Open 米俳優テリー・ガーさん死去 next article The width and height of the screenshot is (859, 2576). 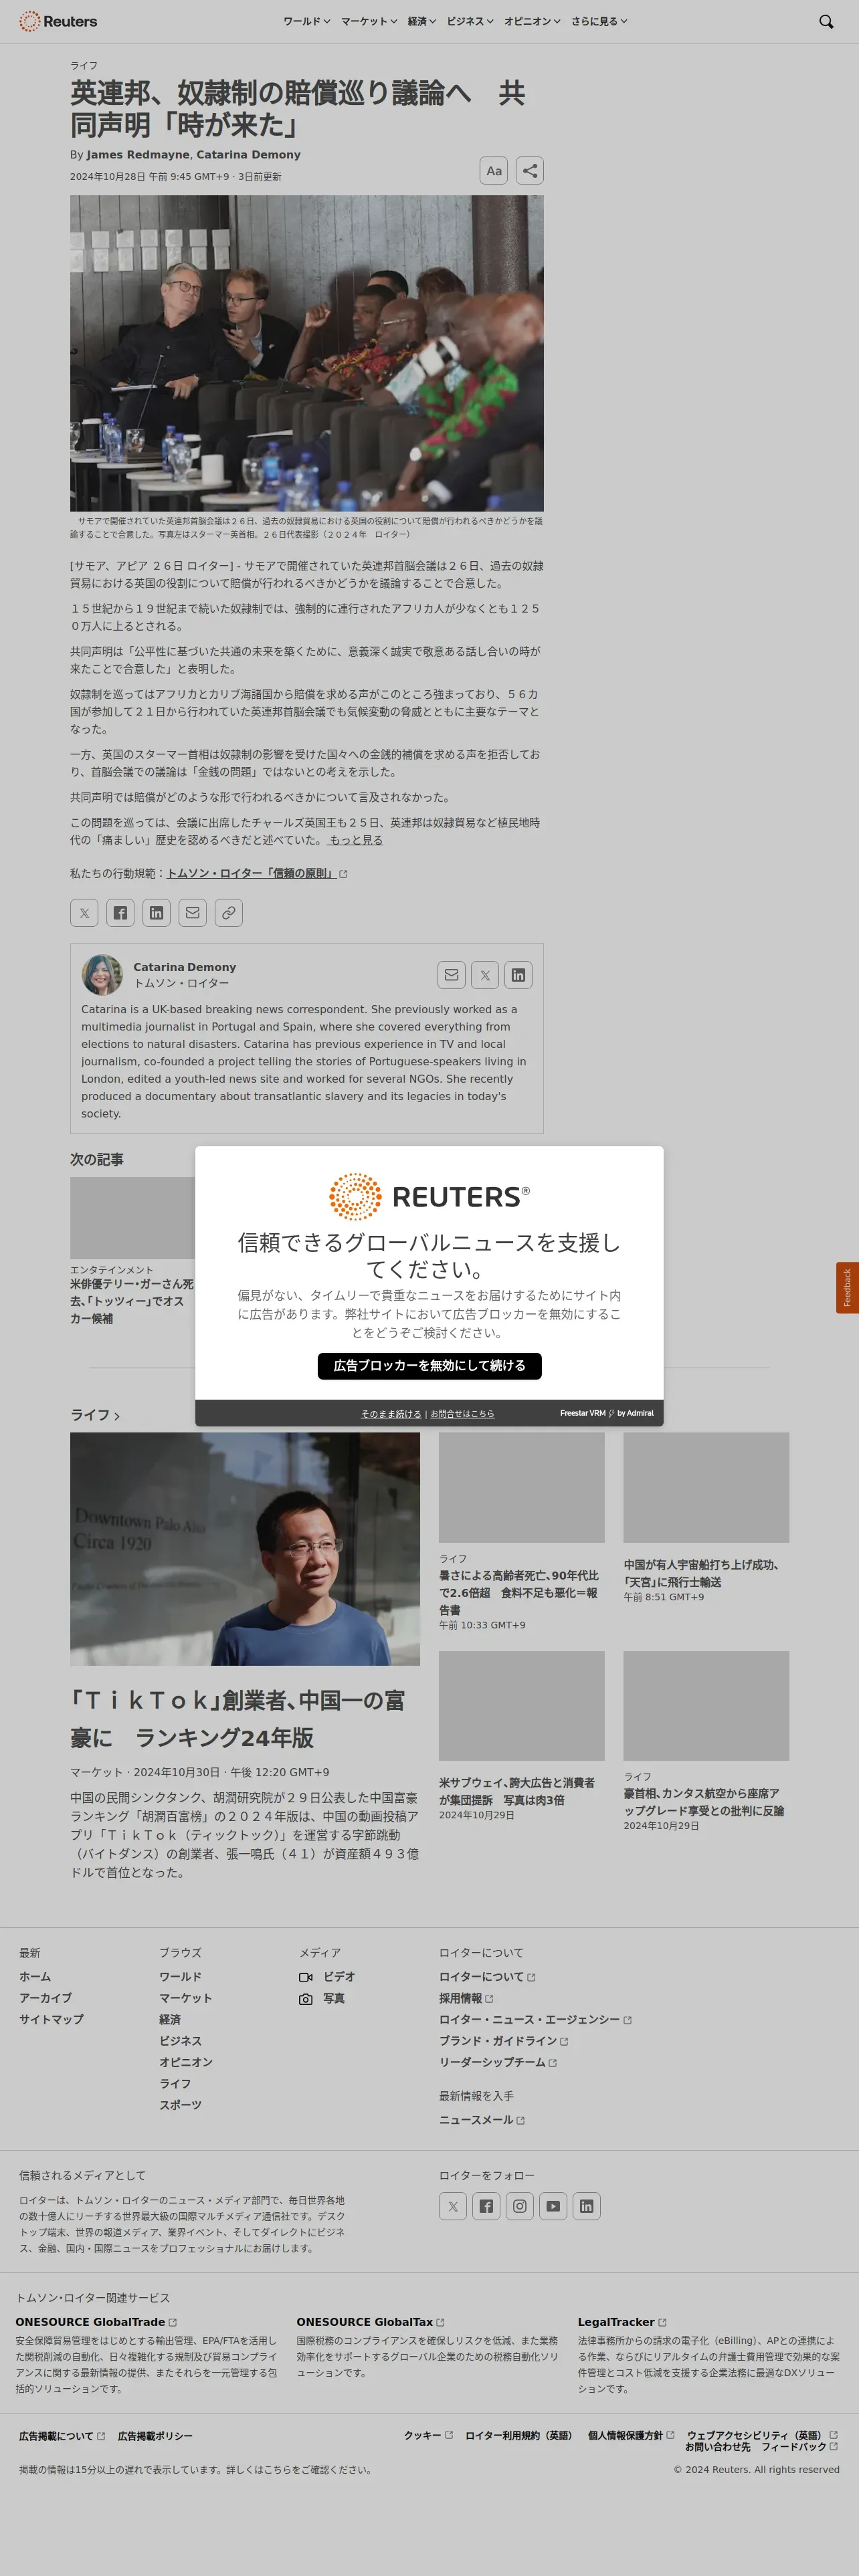132,1301
